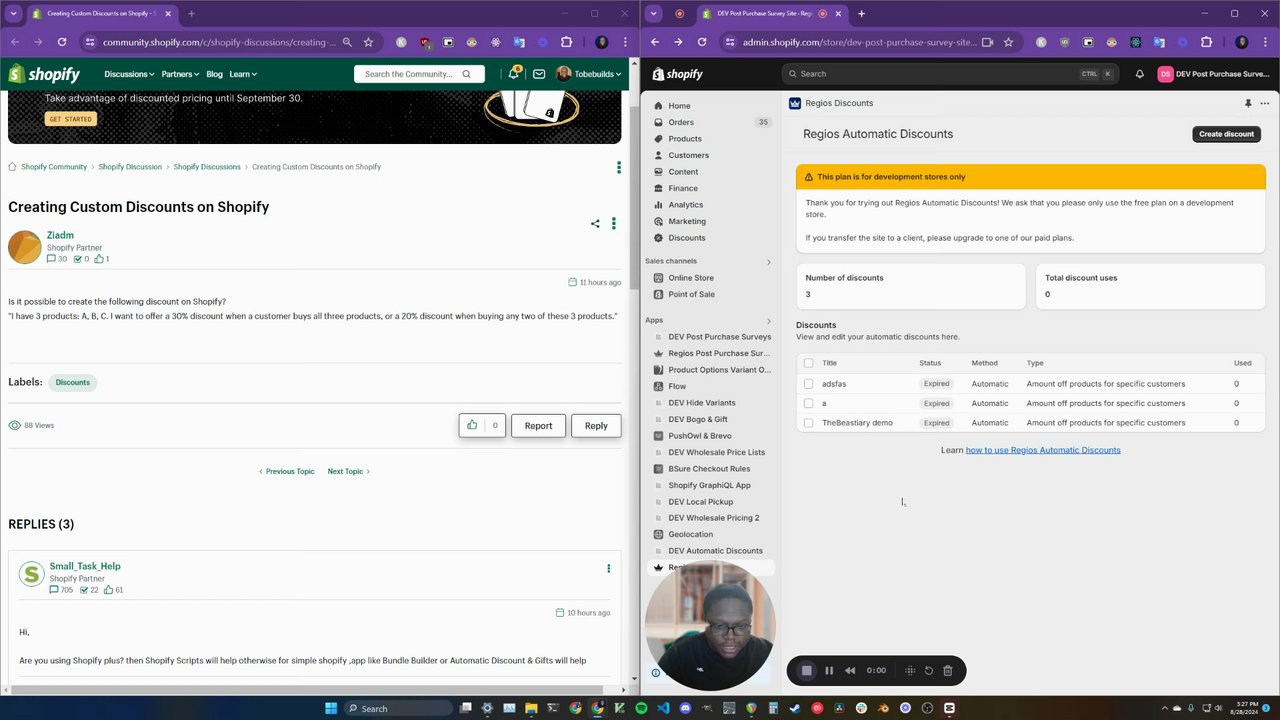The height and width of the screenshot is (720, 1280).
Task: Bookmark the community page with the star
Action: pos(368,42)
